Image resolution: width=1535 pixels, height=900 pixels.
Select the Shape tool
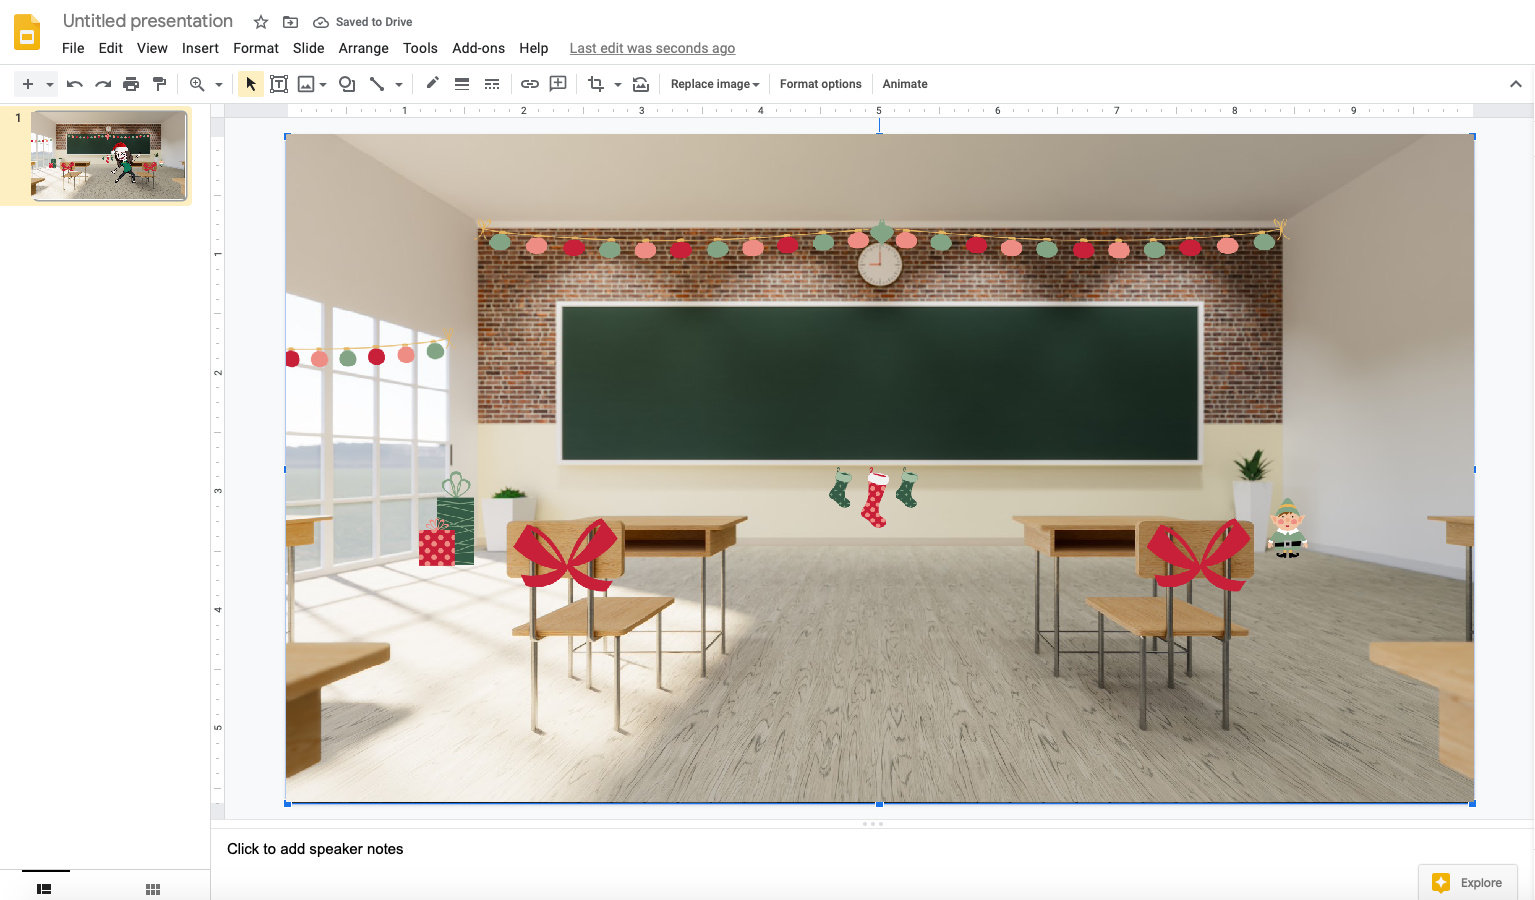346,84
